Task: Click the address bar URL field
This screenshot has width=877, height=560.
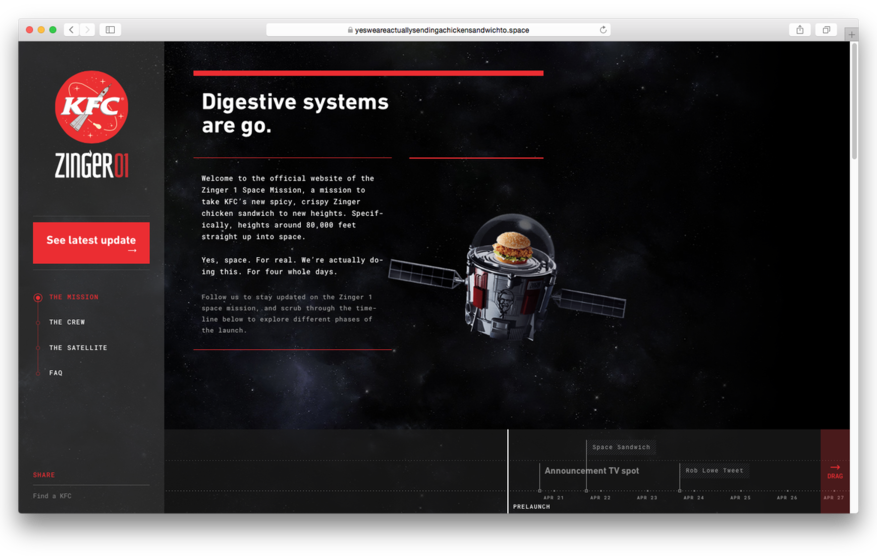Action: coord(438,30)
